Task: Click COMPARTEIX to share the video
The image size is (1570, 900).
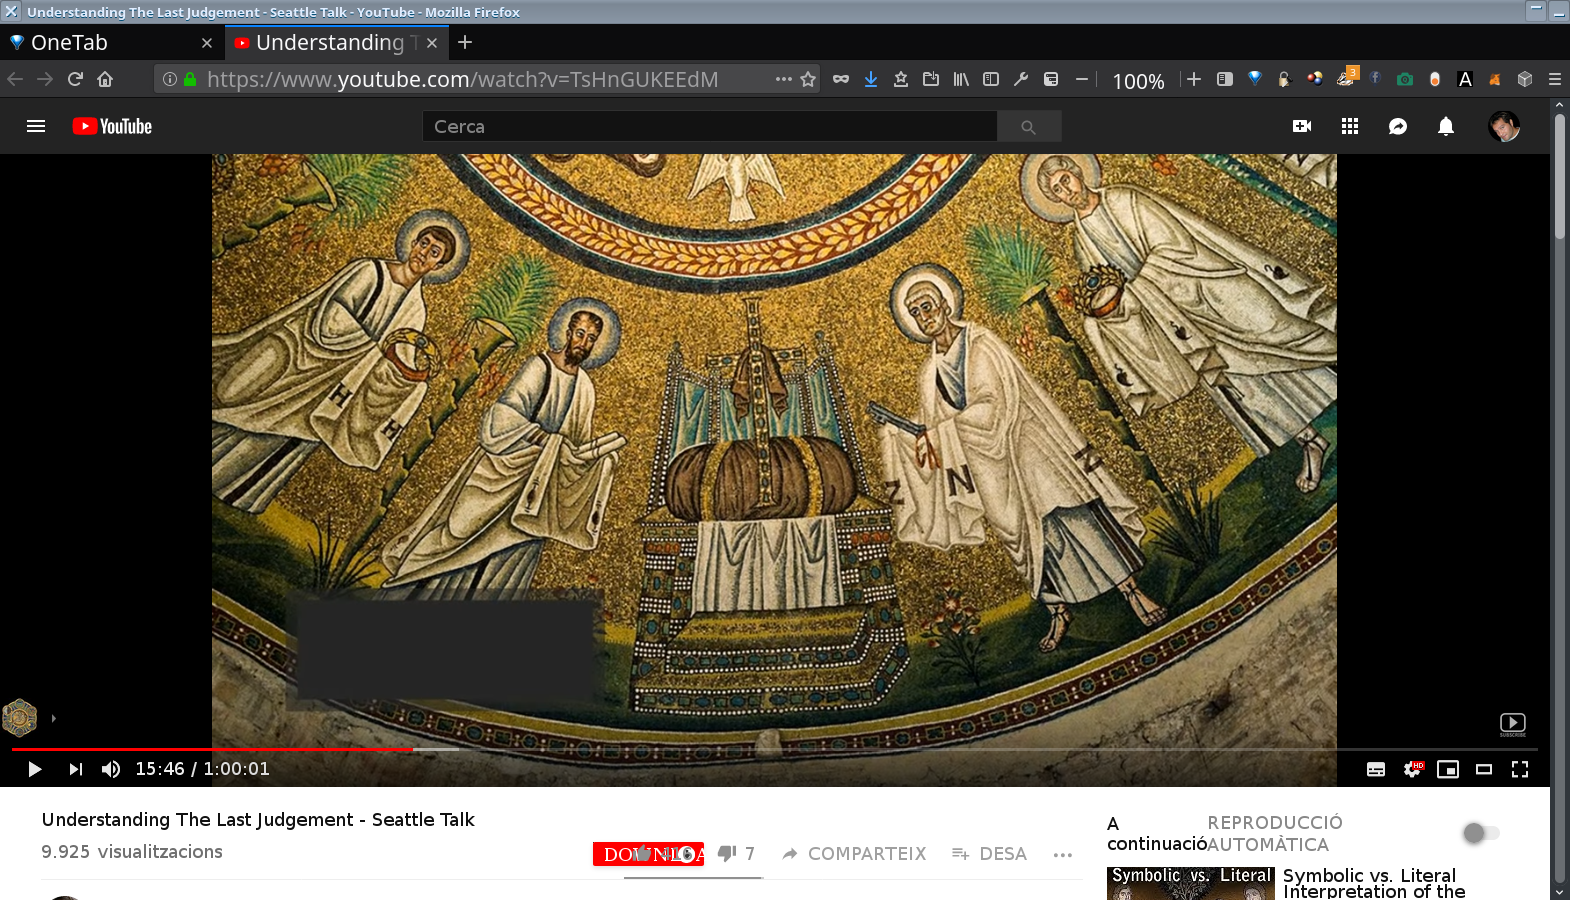Action: [854, 854]
